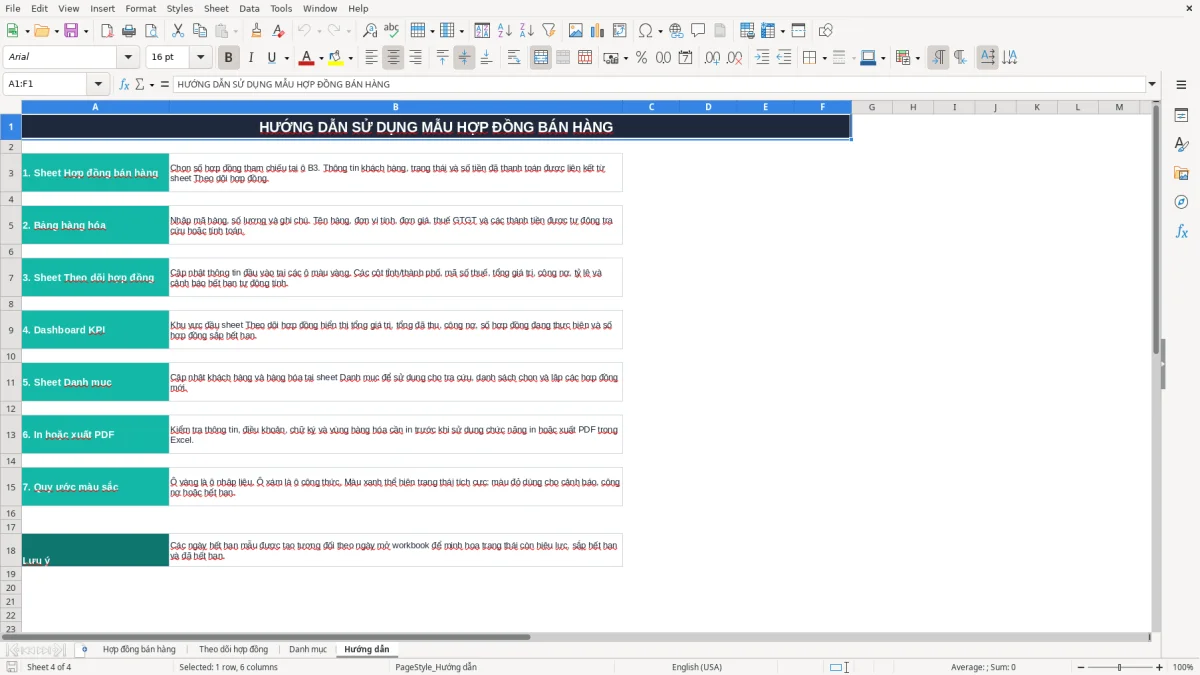Insert a hyperlink
This screenshot has width=1200, height=675.
[676, 31]
